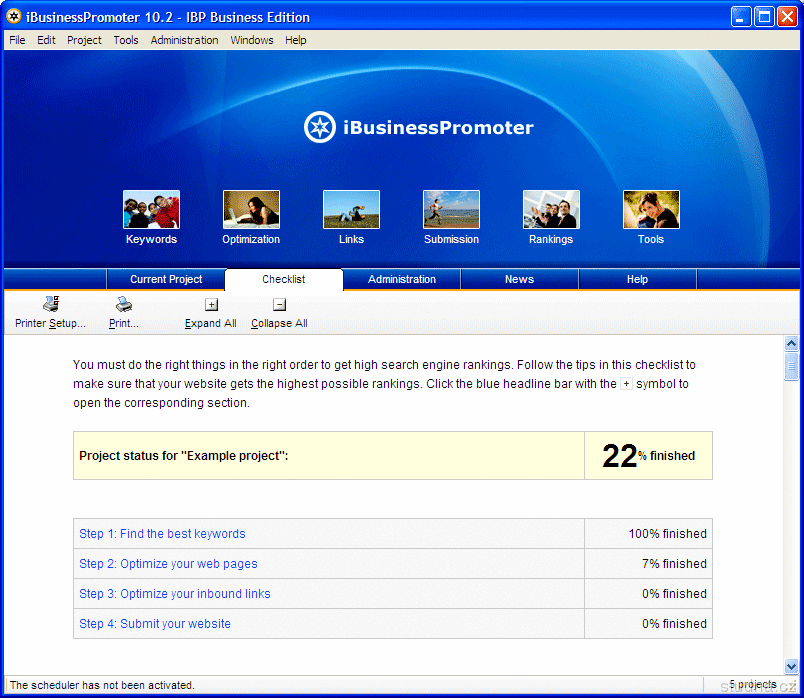The height and width of the screenshot is (698, 804).
Task: Open the Submission module icon
Action: click(x=451, y=210)
